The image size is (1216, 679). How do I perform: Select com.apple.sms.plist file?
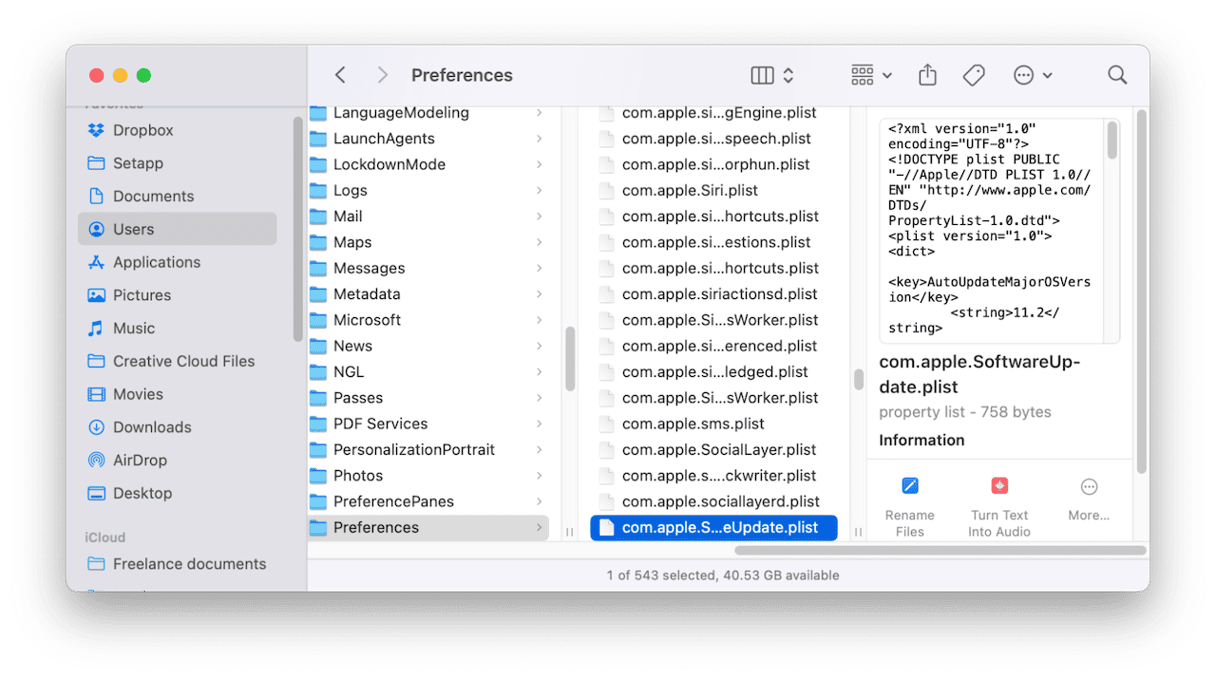[x=714, y=424]
